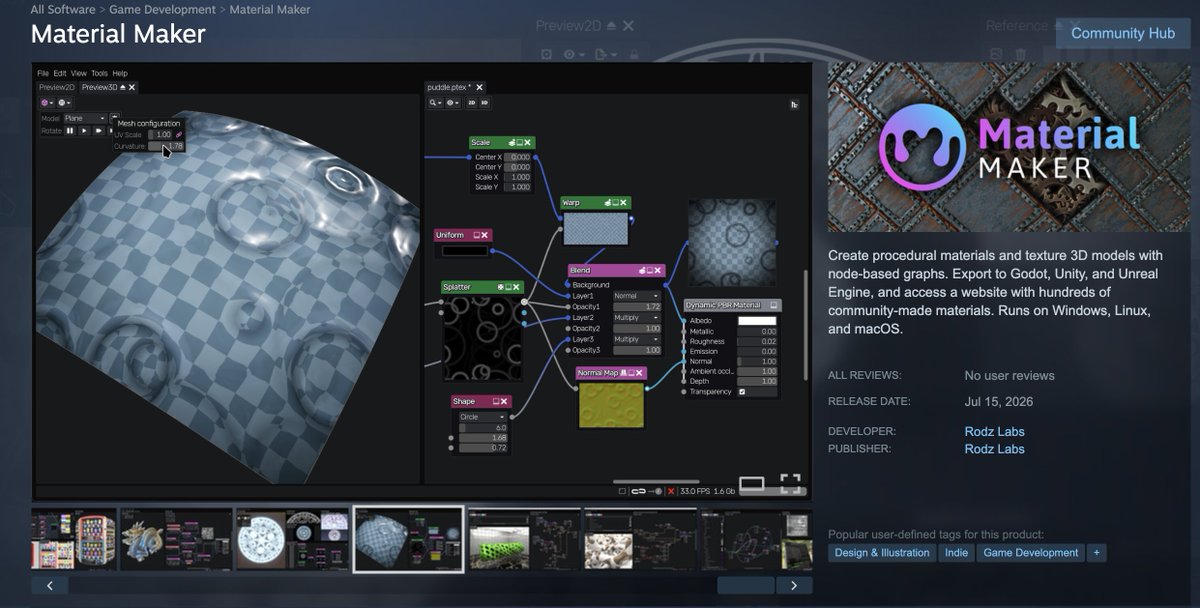Viewport: 1200px width, 608px height.
Task: Toggle the small square checkbox in the status bar
Action: click(622, 491)
